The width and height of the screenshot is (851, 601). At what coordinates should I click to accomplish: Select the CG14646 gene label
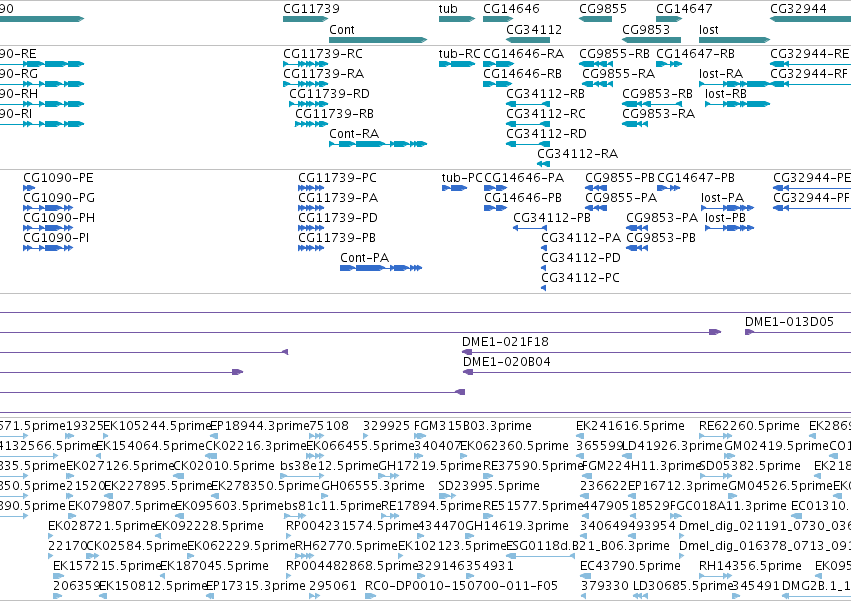tap(511, 9)
